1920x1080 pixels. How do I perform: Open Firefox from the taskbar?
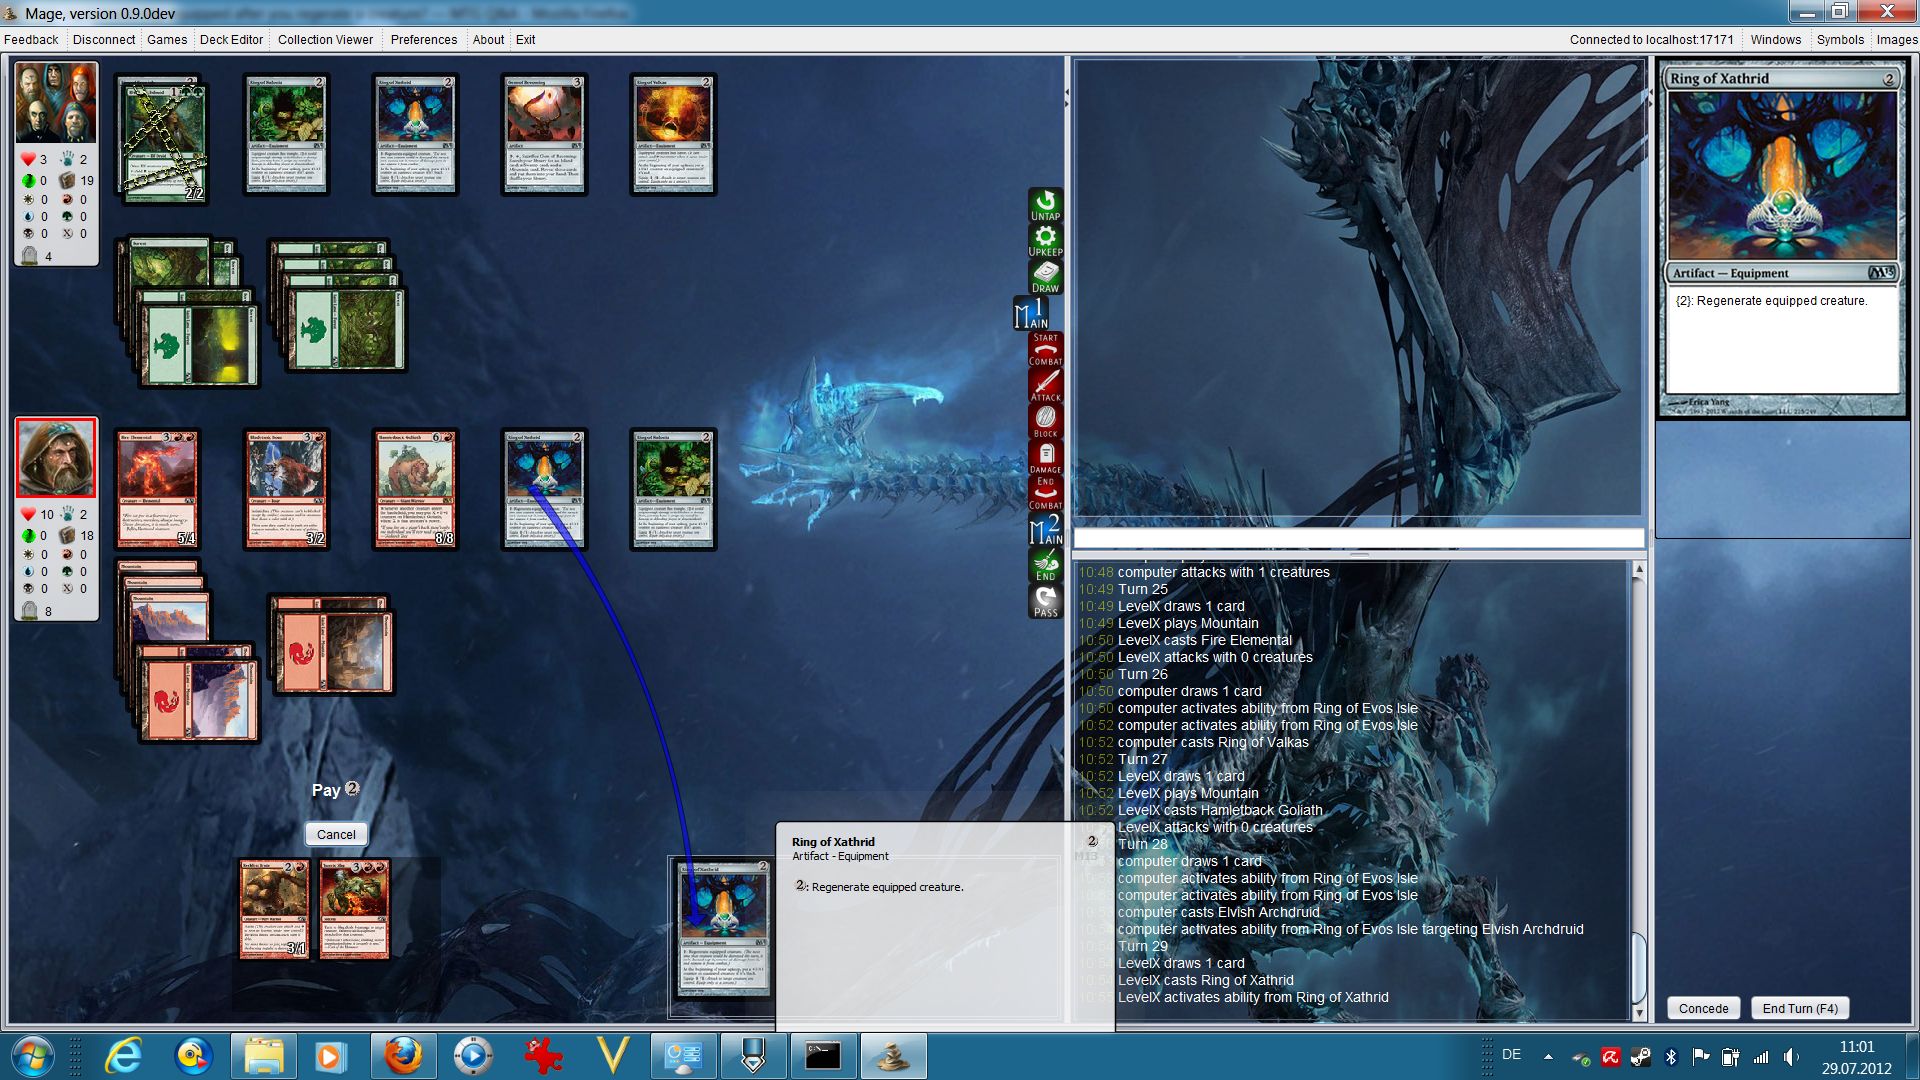[x=403, y=1056]
